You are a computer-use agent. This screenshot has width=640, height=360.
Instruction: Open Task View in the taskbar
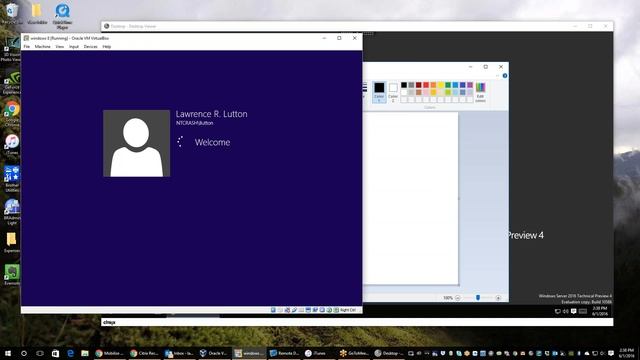pos(40,353)
